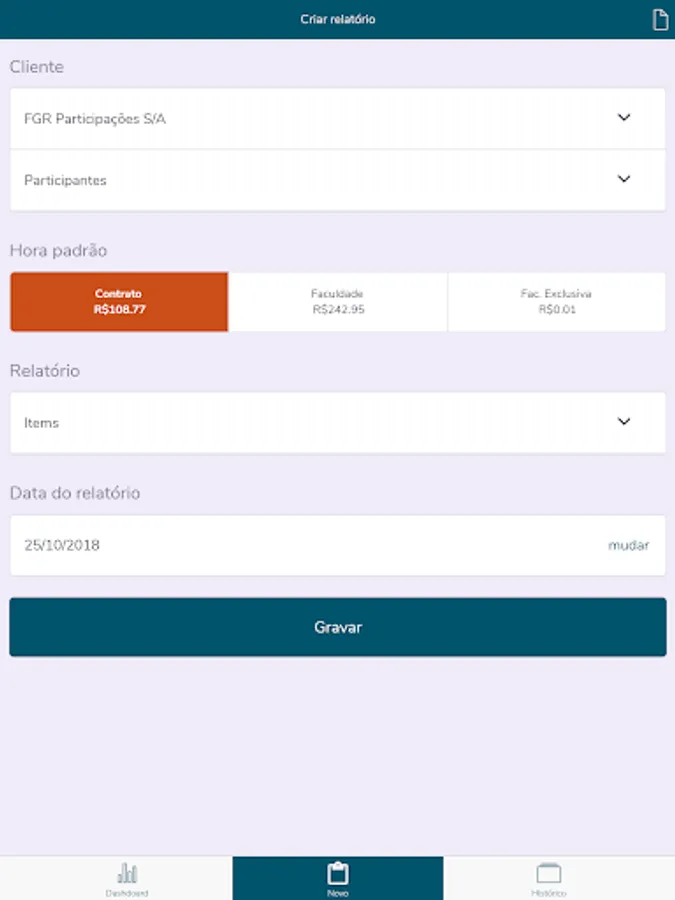Click the document icon in the header
Viewport: 675px width, 900px height.
click(659, 20)
